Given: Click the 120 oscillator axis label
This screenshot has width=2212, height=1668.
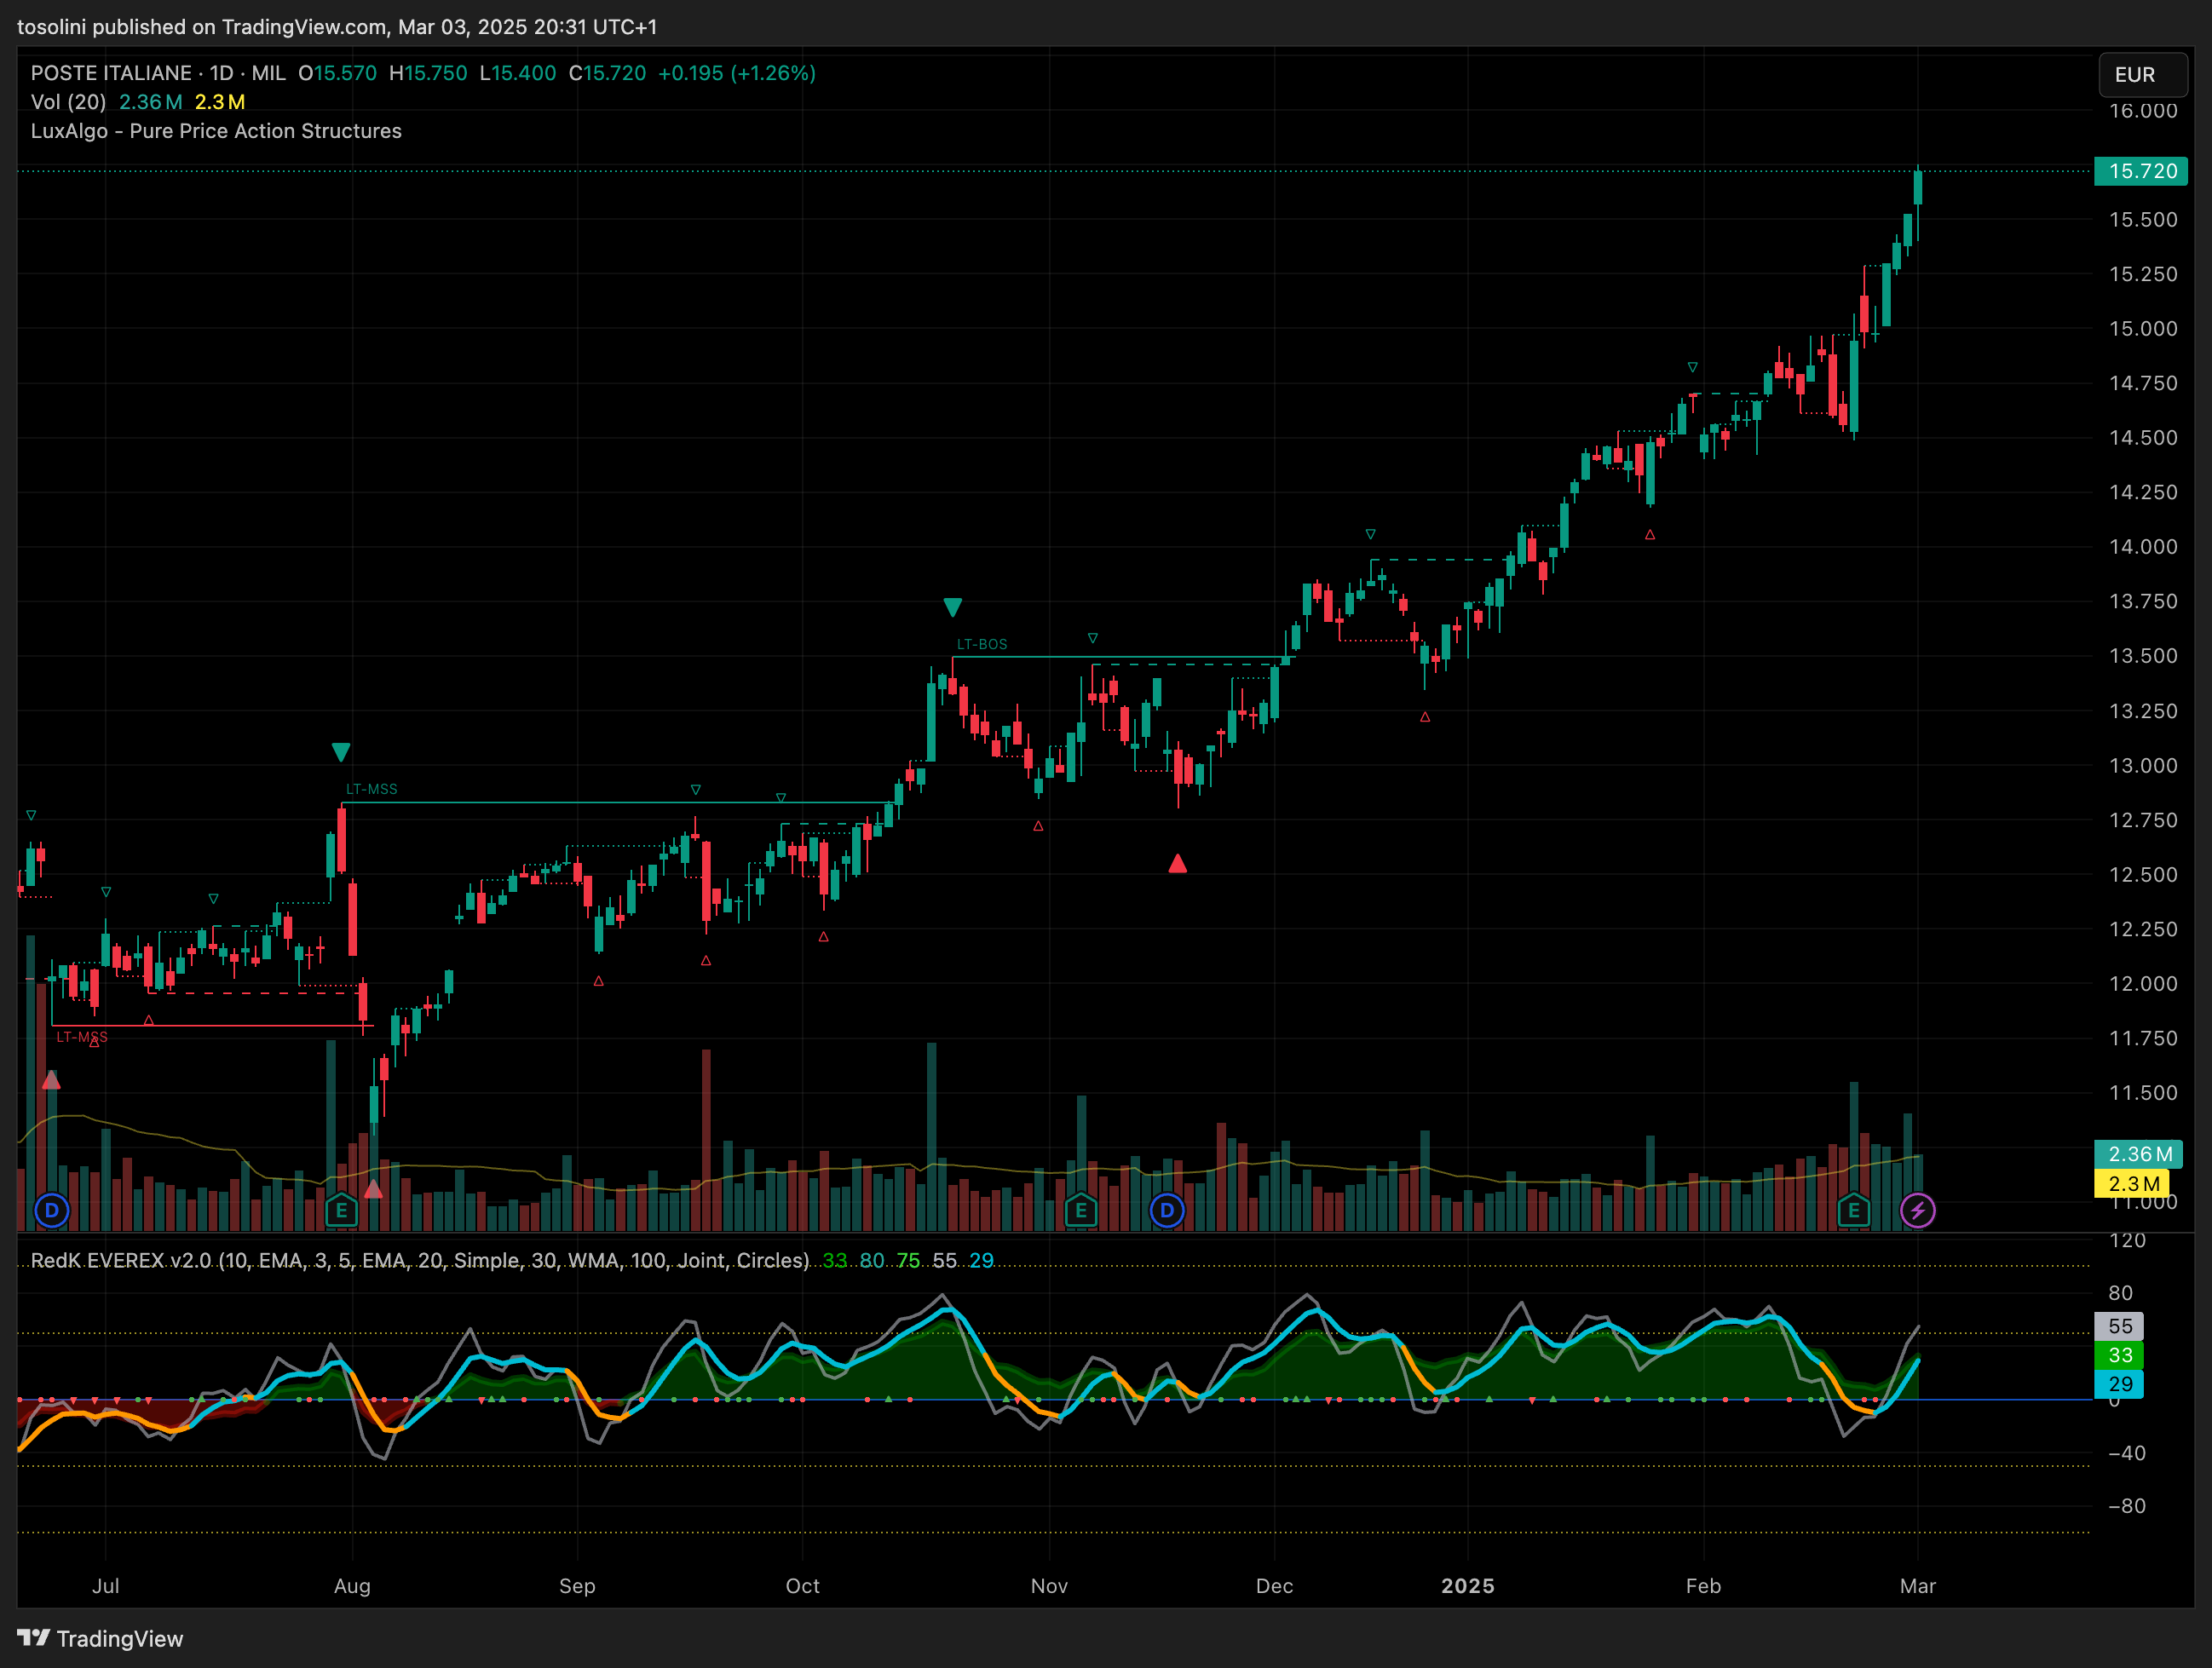Looking at the screenshot, I should click(x=2126, y=1240).
